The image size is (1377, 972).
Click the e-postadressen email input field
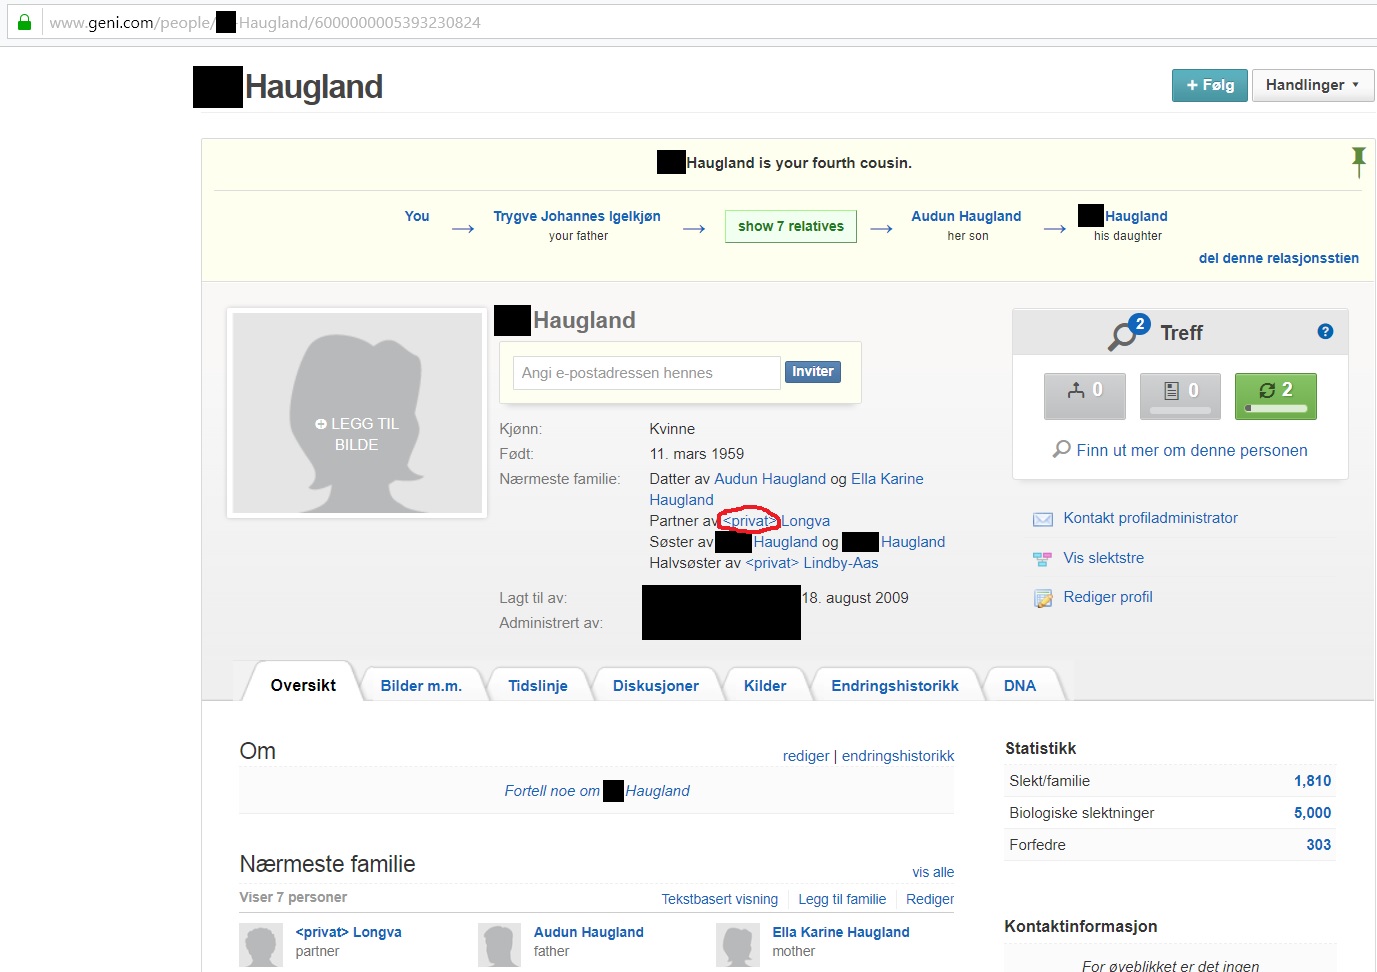coord(645,373)
